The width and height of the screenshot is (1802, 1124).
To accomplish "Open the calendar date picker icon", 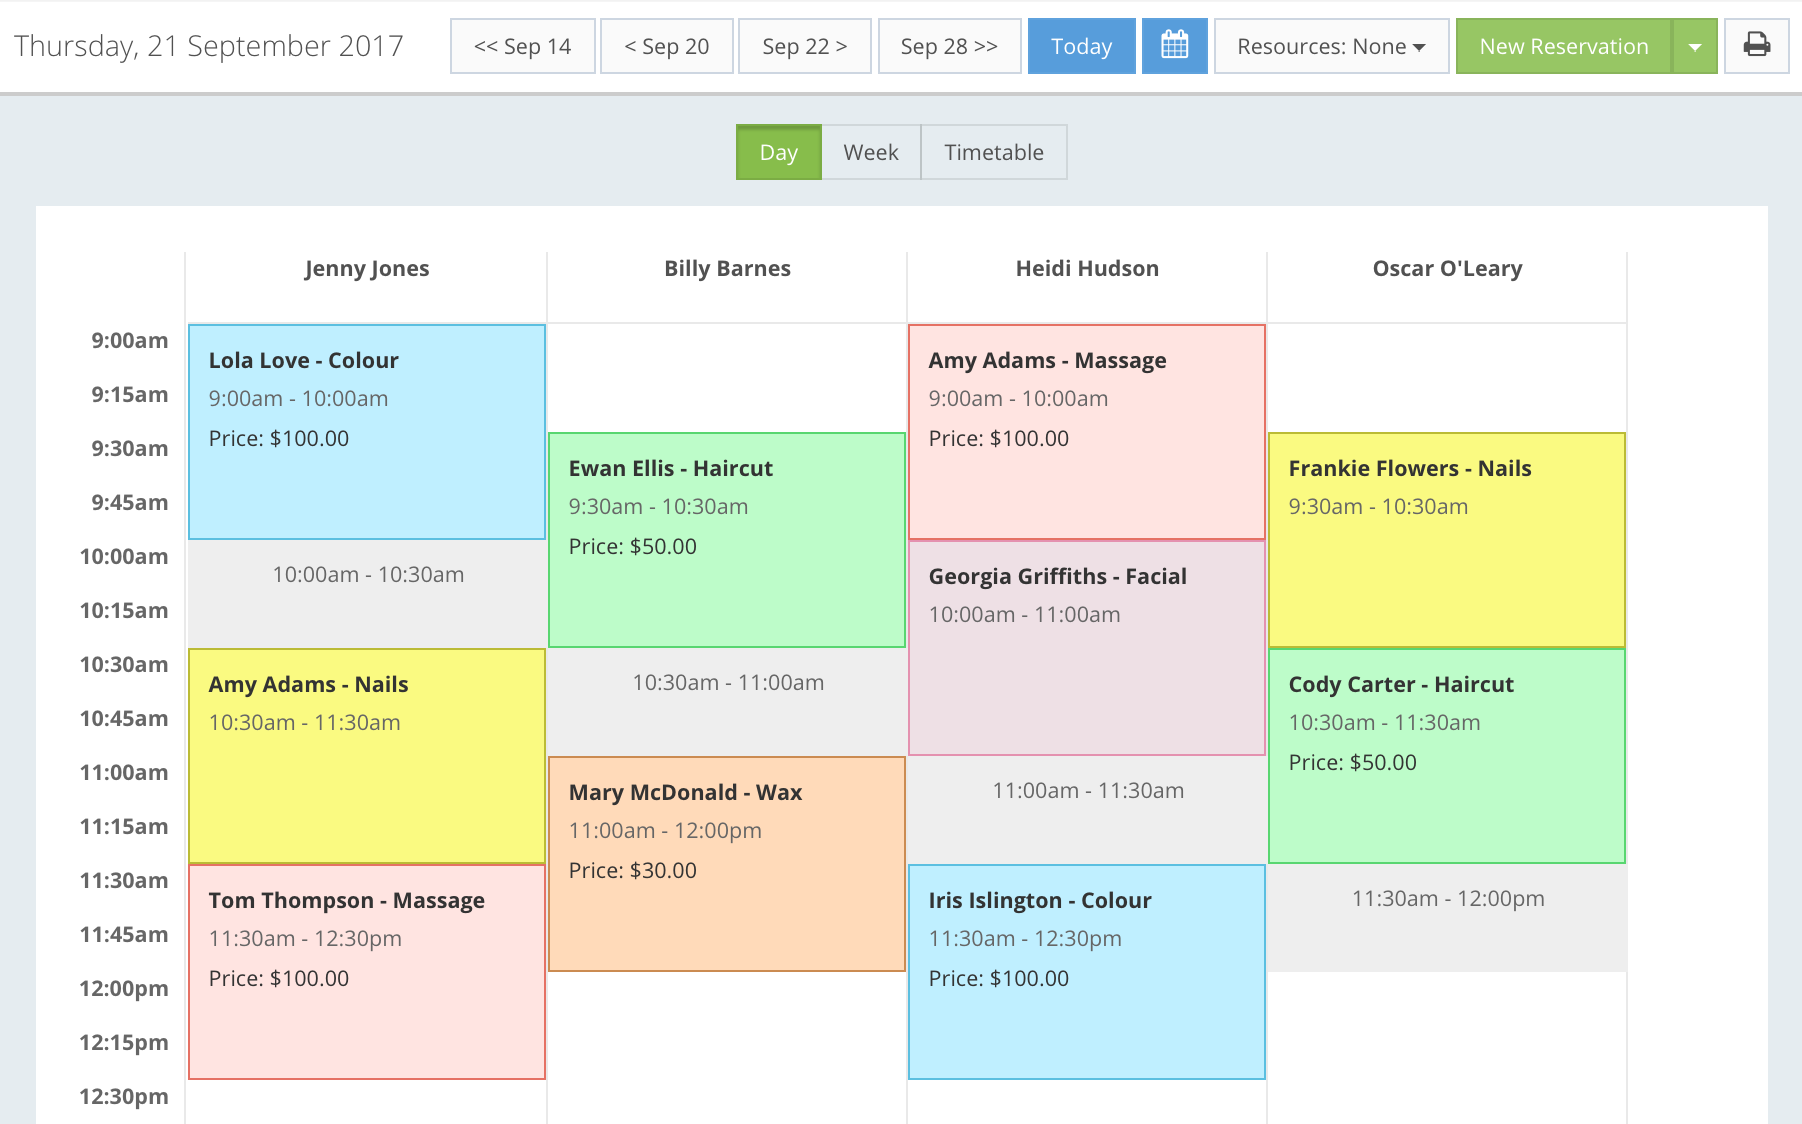I will click(1175, 46).
